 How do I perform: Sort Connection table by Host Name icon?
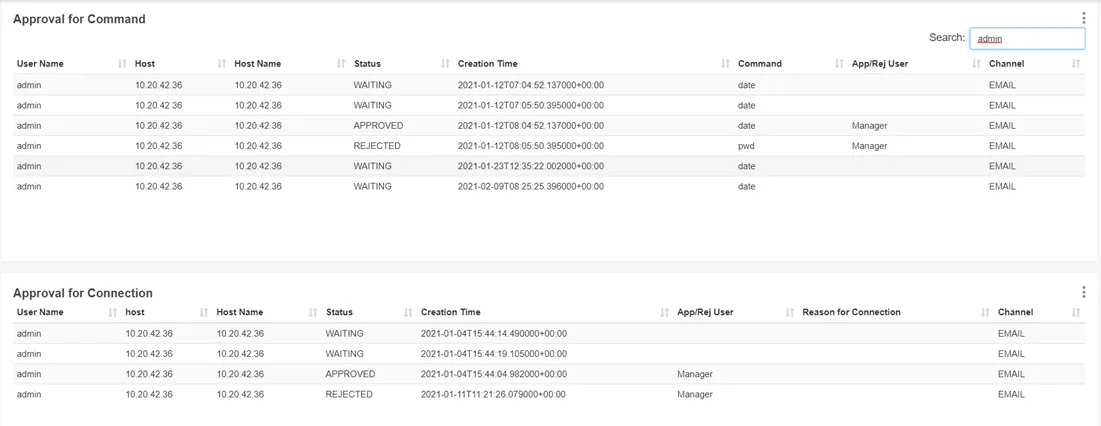(x=314, y=312)
